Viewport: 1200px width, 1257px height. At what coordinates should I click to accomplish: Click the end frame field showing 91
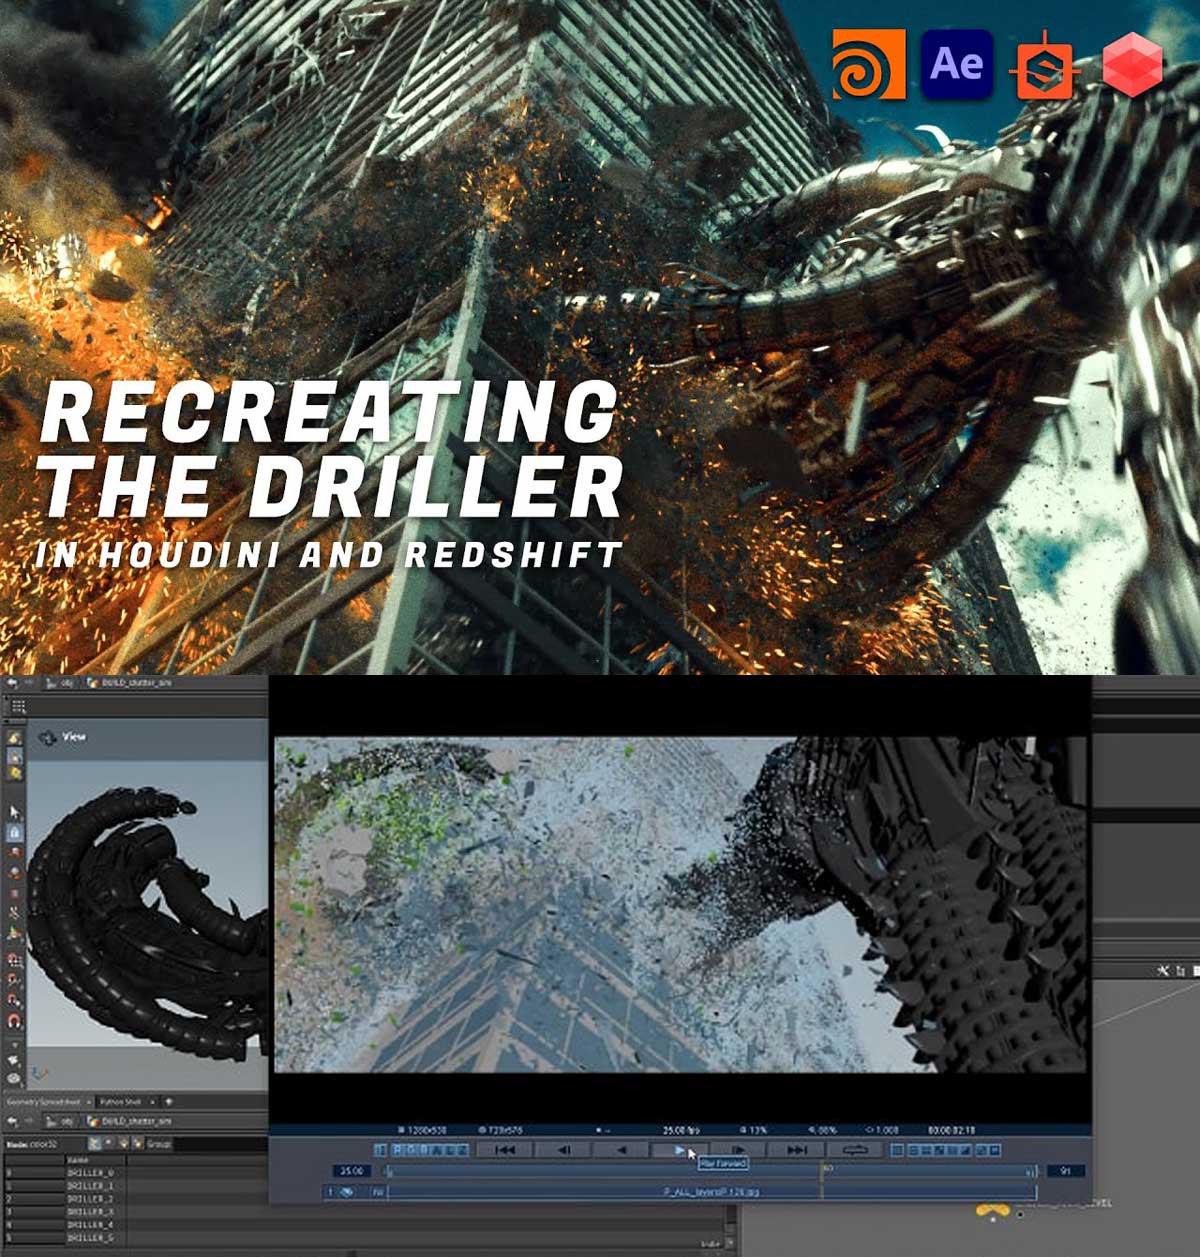[x=1066, y=1171]
